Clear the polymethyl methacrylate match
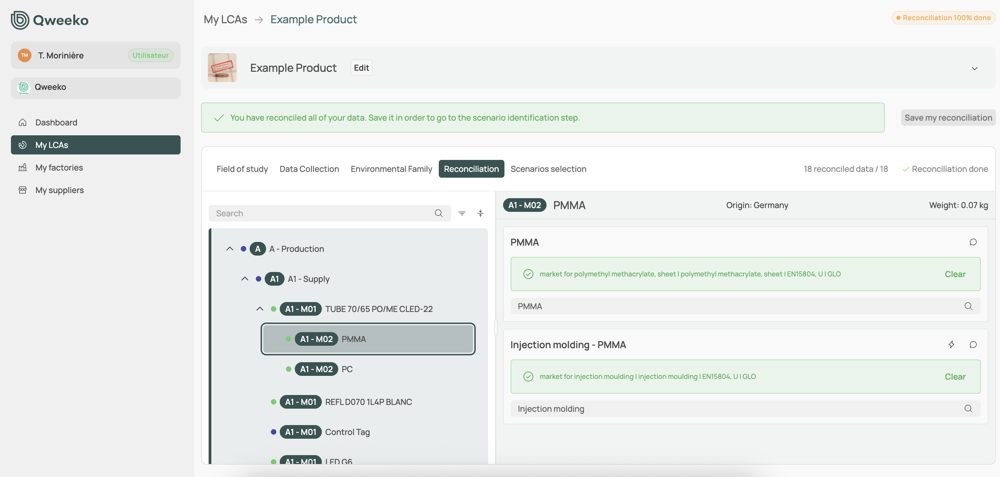Screen dimensions: 1000x477 pos(955,274)
